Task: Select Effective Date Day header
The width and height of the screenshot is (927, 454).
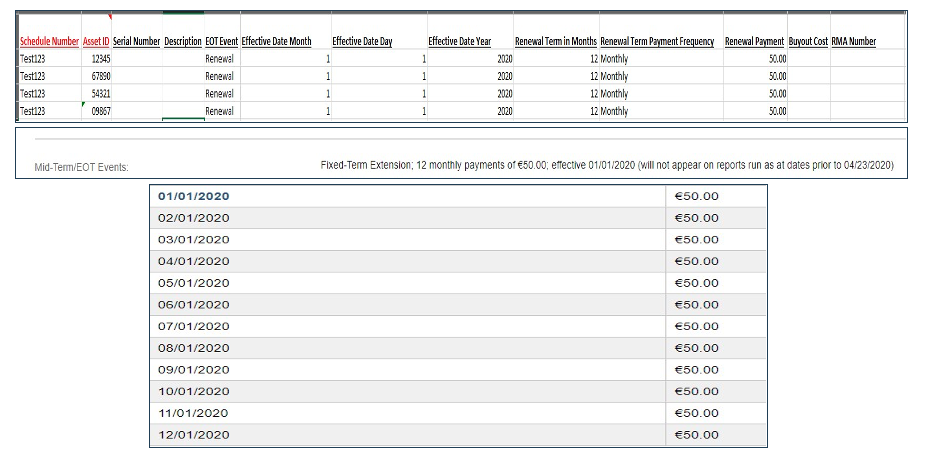Action: [x=362, y=42]
